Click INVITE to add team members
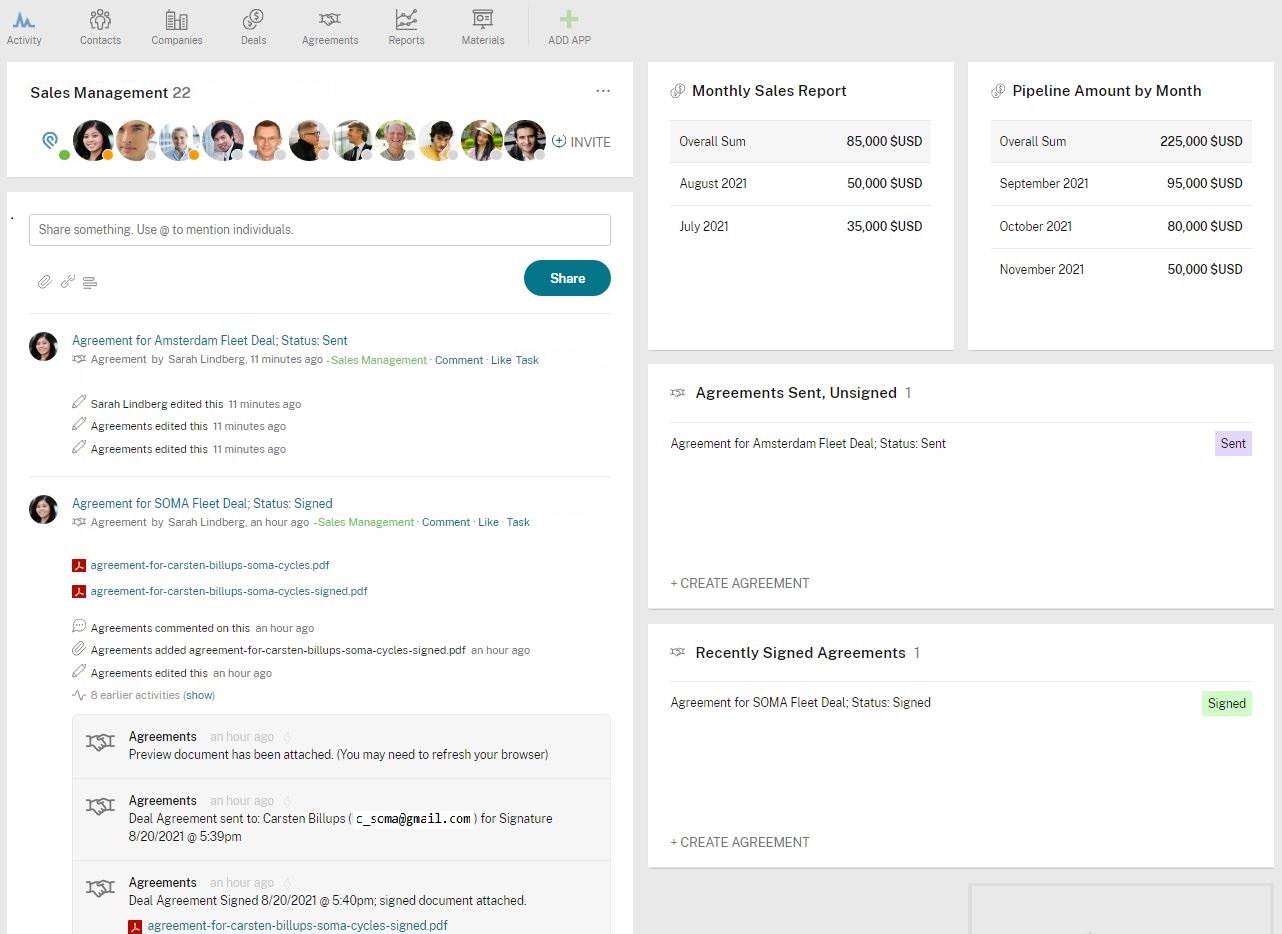The width and height of the screenshot is (1282, 934). click(581, 142)
